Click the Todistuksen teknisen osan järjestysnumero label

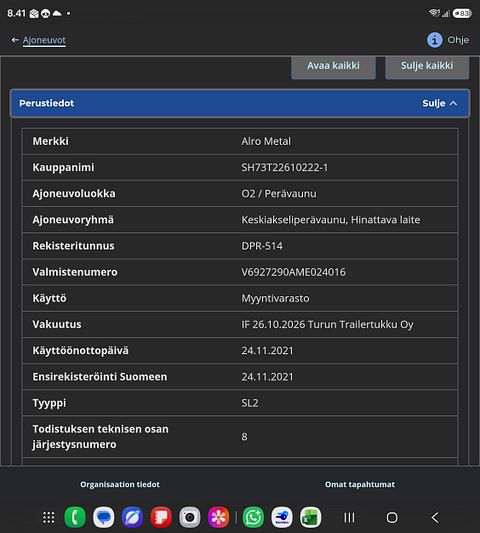pyautogui.click(x=100, y=437)
